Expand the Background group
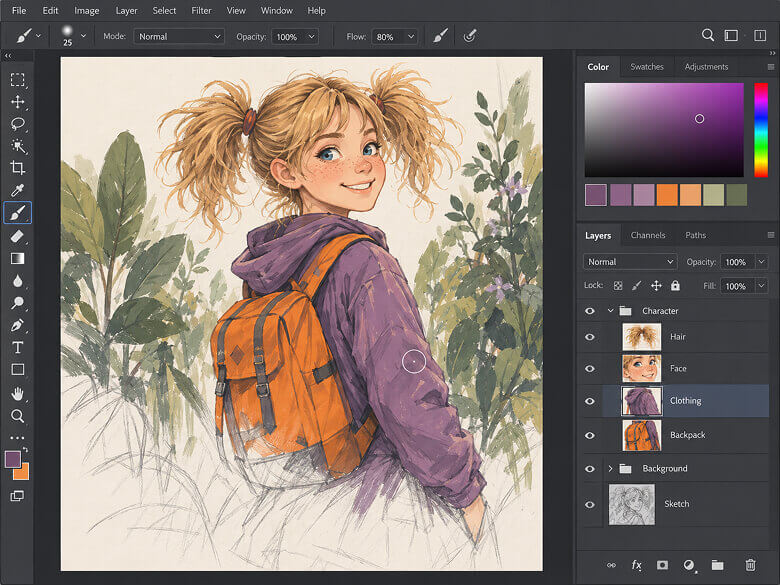This screenshot has height=585, width=780. [x=610, y=469]
